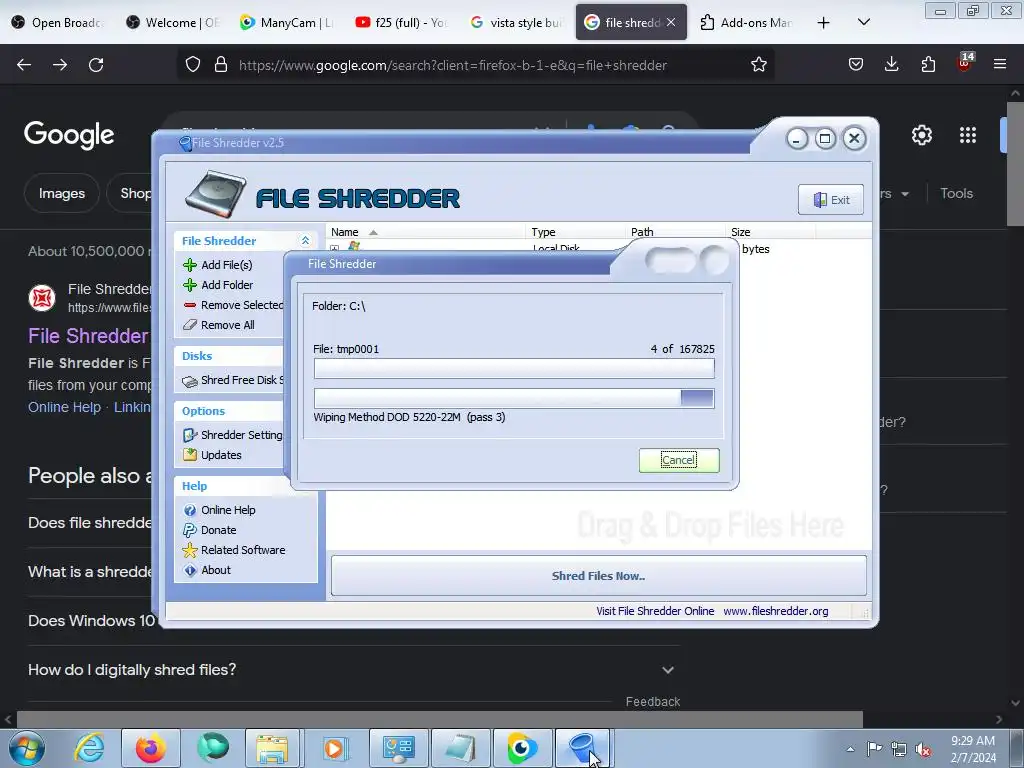This screenshot has width=1024, height=768.
Task: Switch to the Open Broadcaster tab
Action: 57,22
